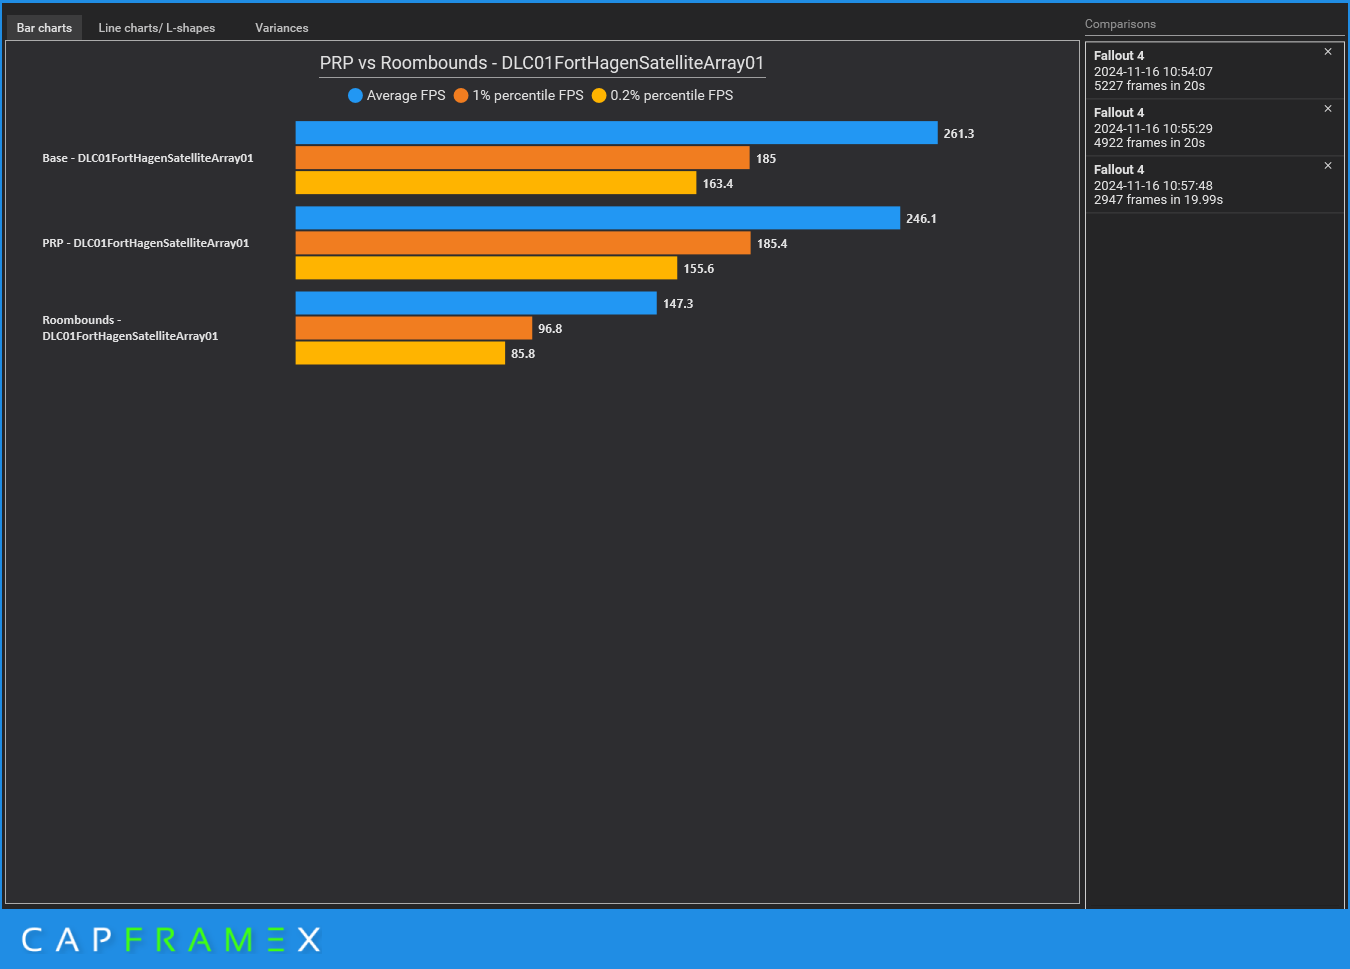
Task: Open the Variances tab
Action: 282,28
